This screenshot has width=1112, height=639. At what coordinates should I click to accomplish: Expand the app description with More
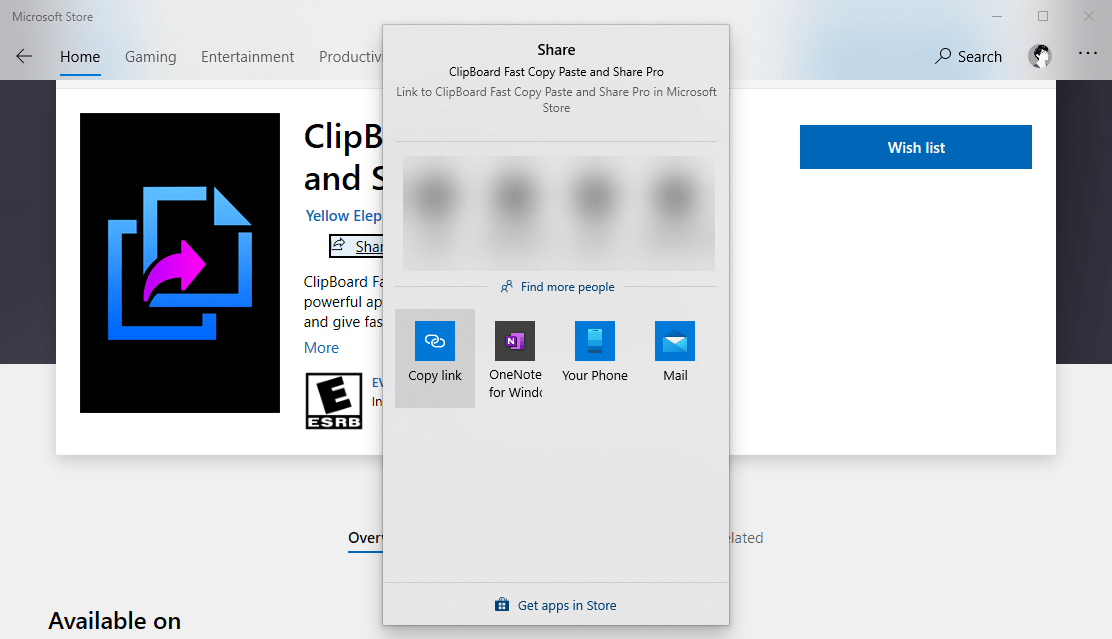[x=321, y=347]
